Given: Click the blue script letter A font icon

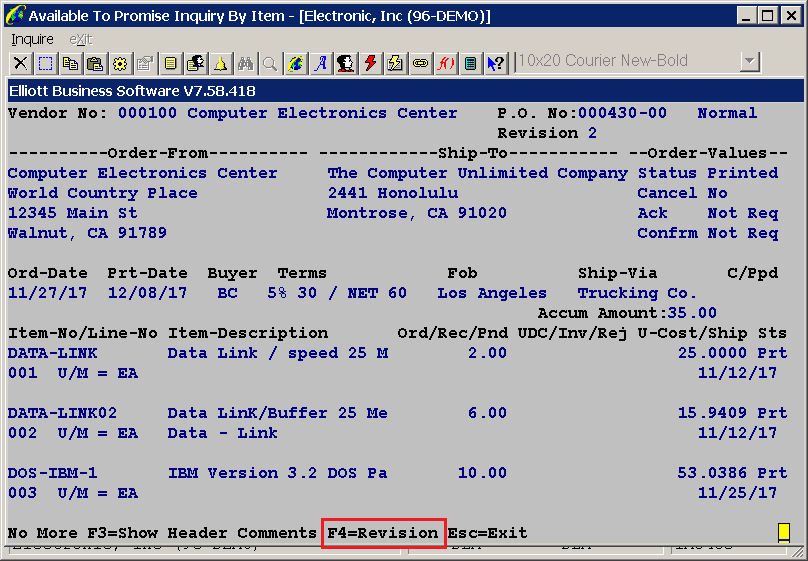Looking at the screenshot, I should click(321, 63).
